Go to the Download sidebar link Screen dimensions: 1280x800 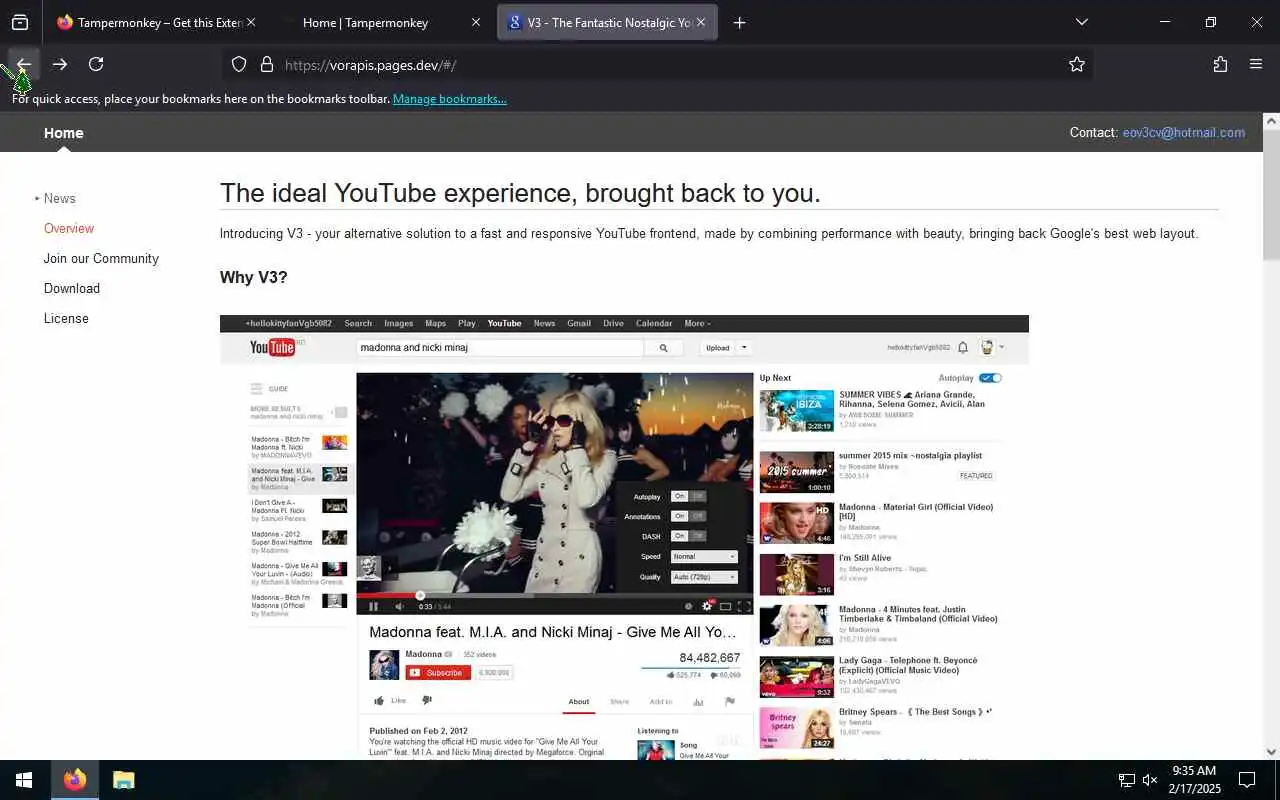pos(72,288)
